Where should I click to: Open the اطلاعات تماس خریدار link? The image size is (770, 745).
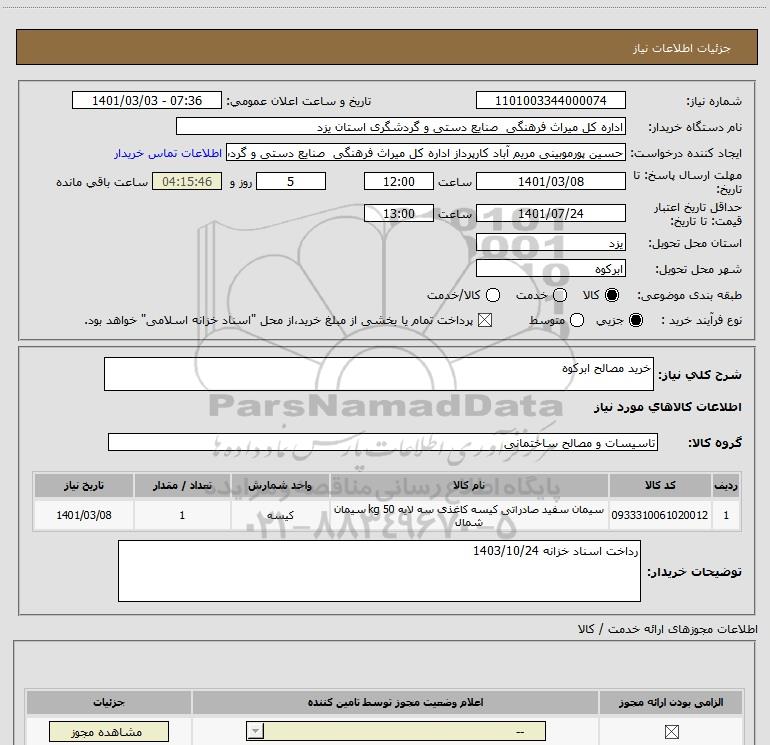pos(168,153)
